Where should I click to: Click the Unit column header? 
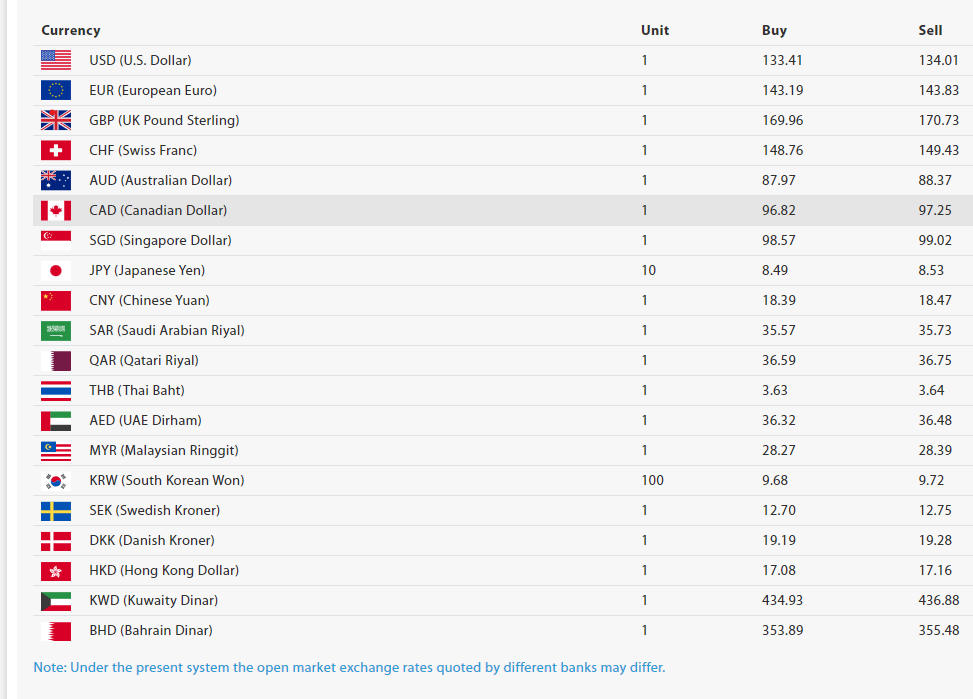[655, 30]
